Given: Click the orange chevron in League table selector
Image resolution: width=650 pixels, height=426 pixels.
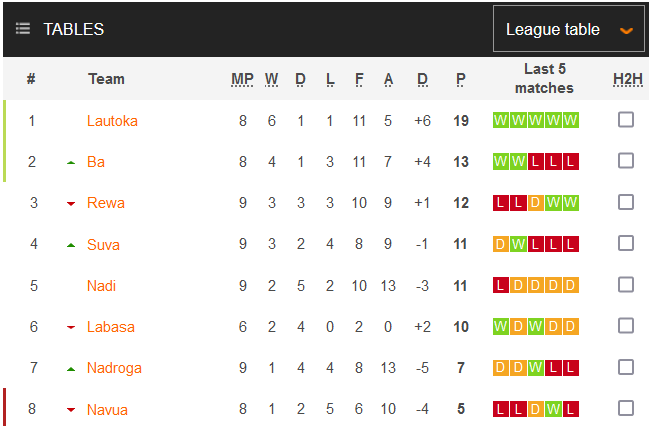Looking at the screenshot, I should point(626,31).
